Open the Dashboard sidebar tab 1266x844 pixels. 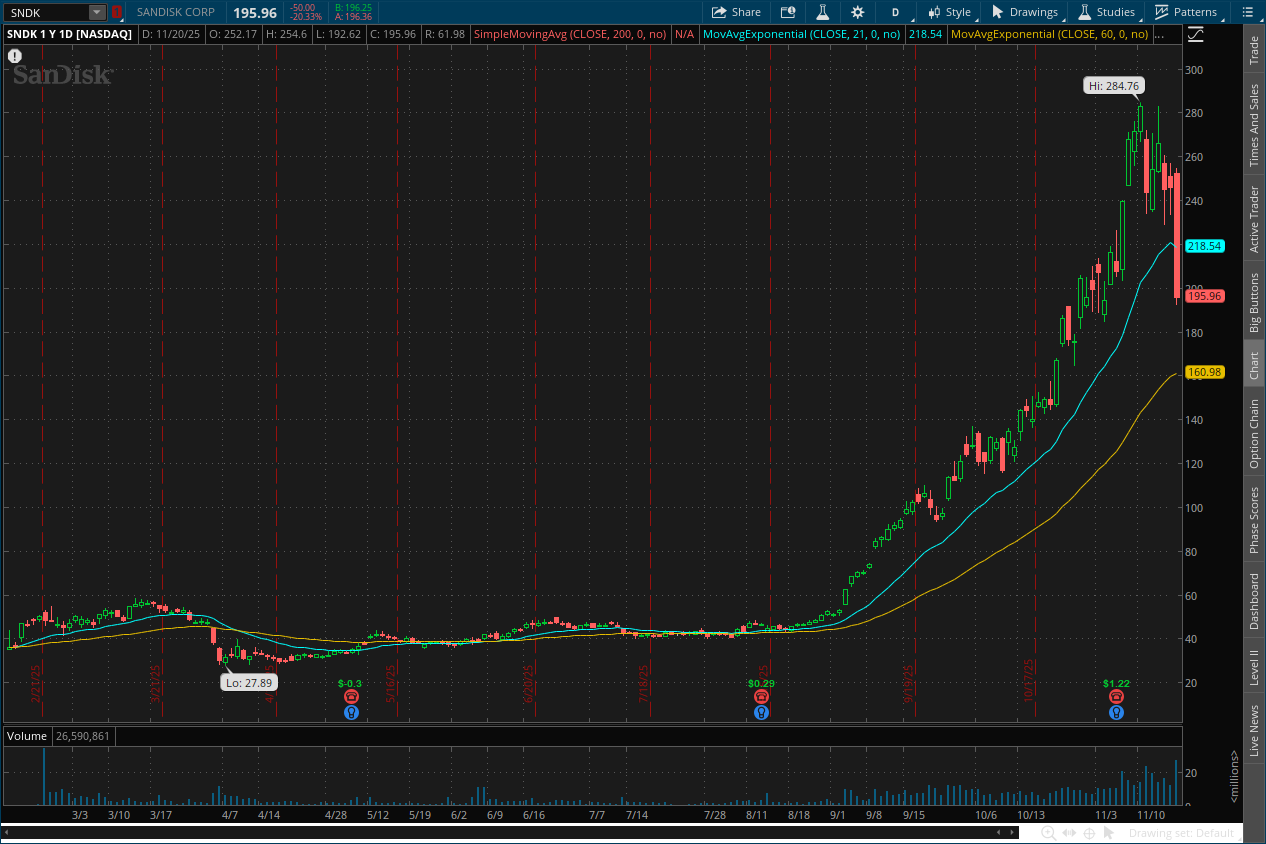1254,601
